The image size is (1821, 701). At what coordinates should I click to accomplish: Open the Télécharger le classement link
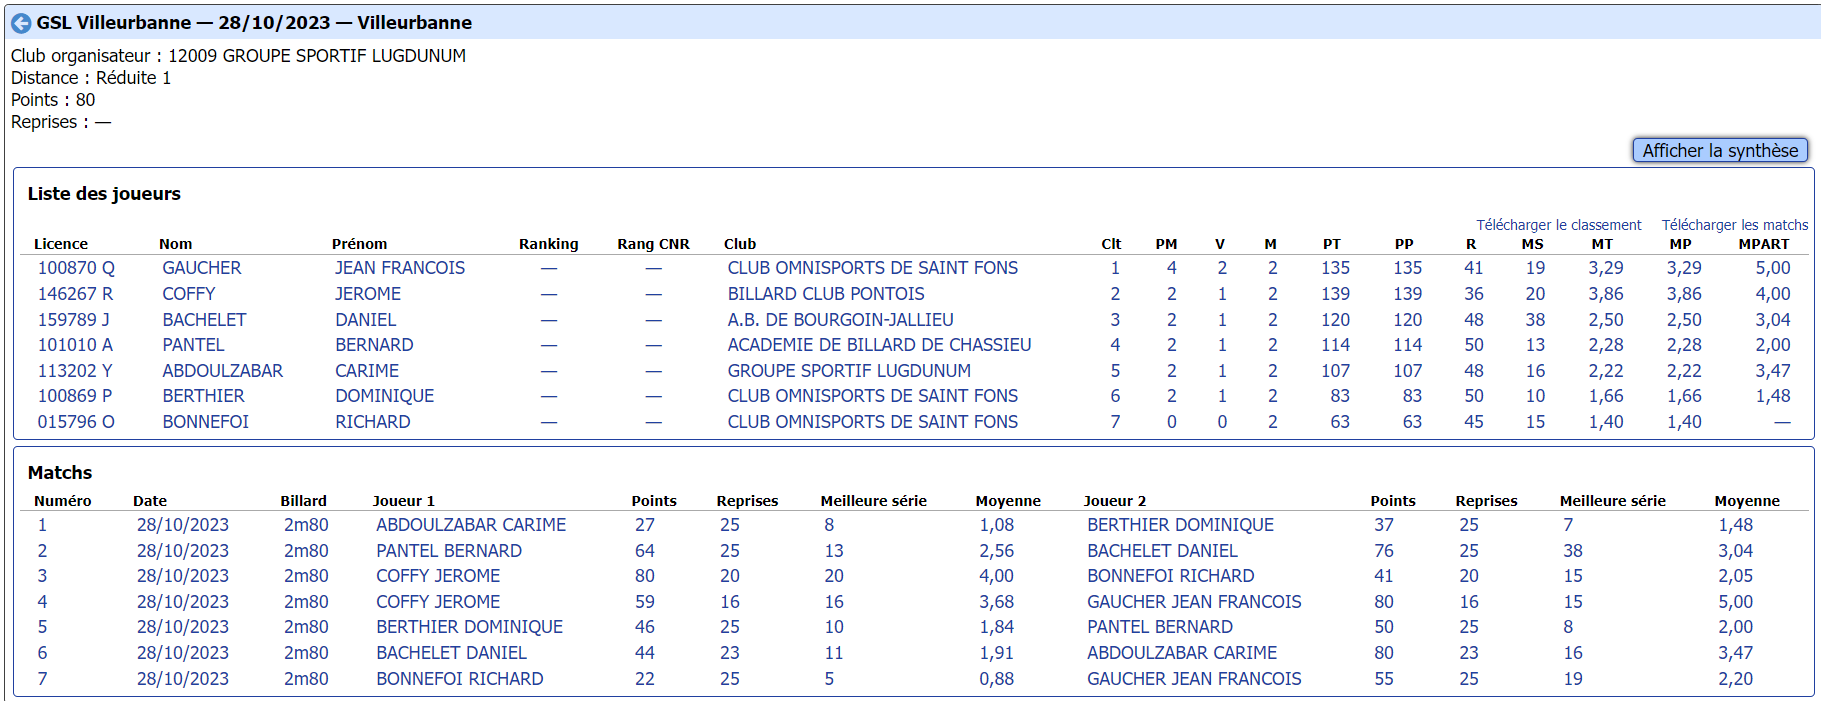tap(1559, 225)
